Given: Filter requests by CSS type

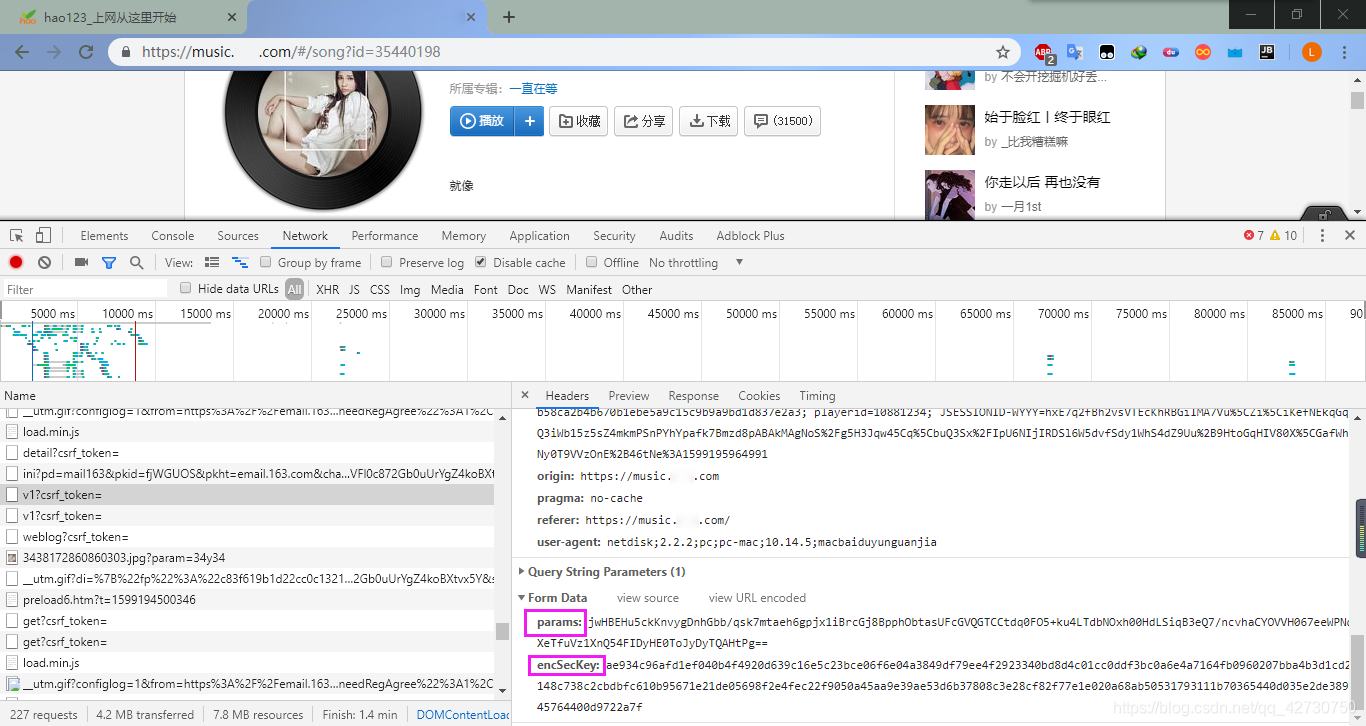Looking at the screenshot, I should pos(380,290).
